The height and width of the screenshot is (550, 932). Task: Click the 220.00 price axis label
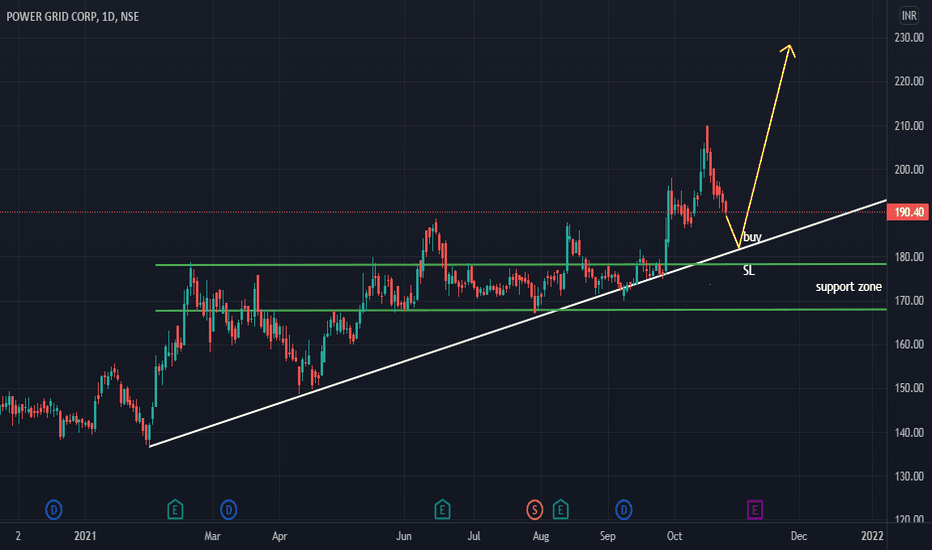coord(909,81)
